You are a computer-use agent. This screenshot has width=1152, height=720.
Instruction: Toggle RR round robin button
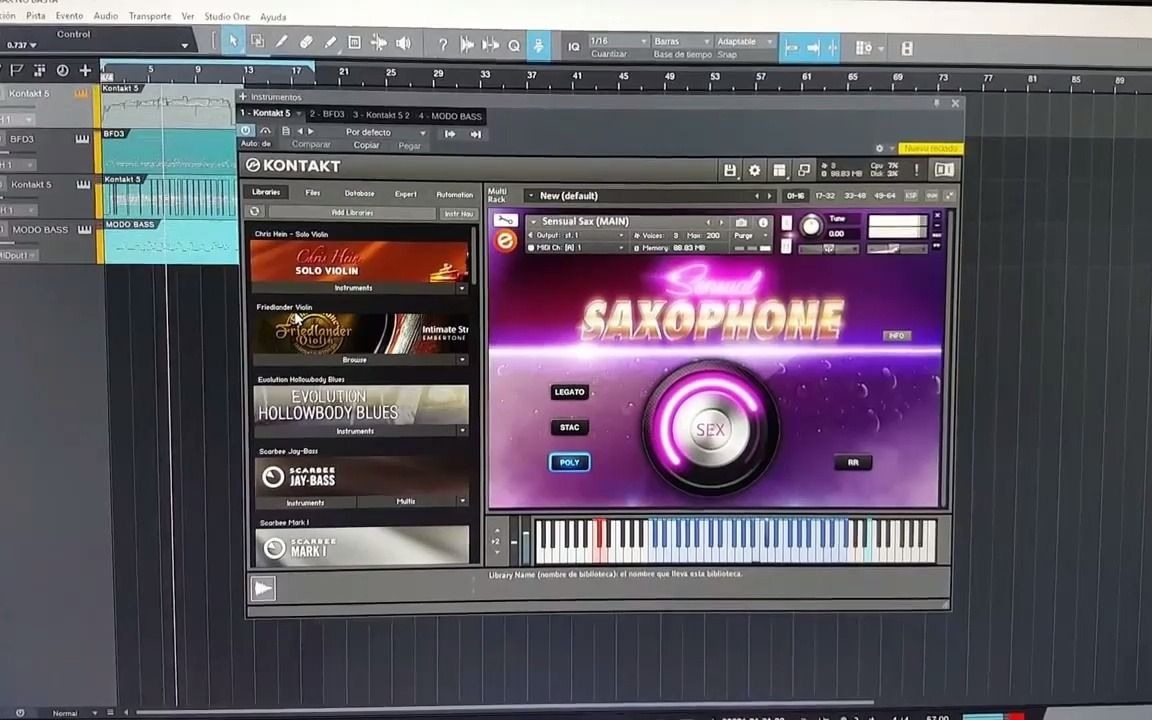pyautogui.click(x=853, y=462)
